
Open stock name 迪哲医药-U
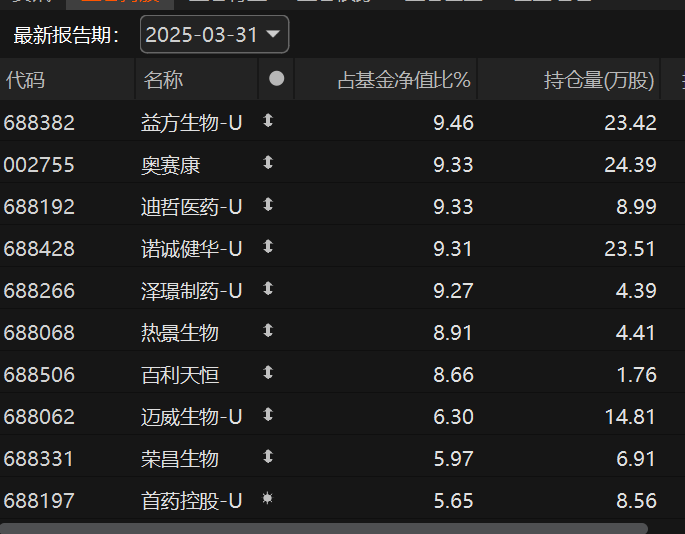[191, 207]
